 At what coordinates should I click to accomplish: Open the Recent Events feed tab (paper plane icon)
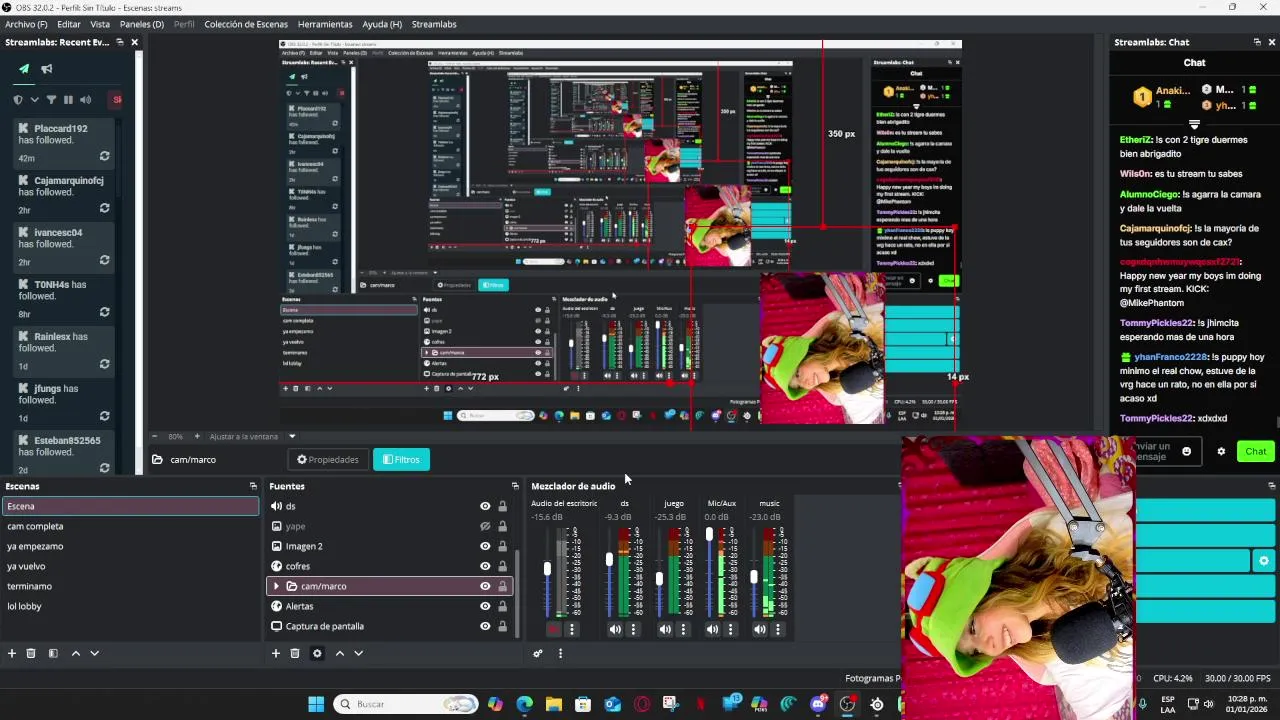pos(24,69)
